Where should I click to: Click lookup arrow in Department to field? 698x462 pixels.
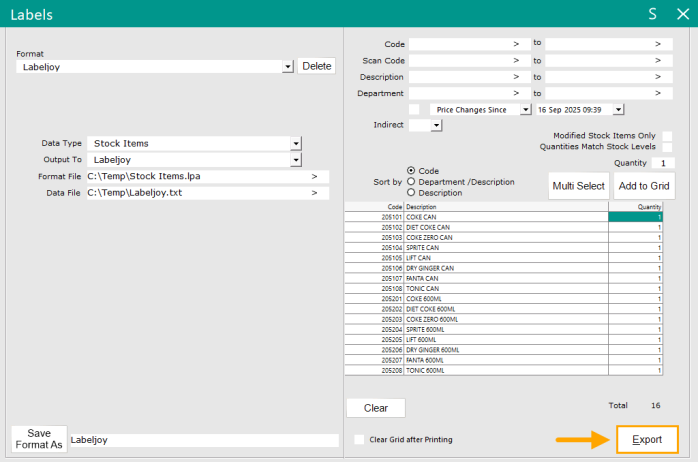tap(657, 94)
